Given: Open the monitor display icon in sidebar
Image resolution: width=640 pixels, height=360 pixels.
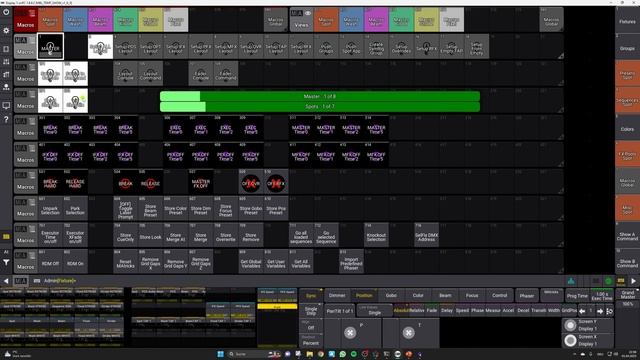Looking at the screenshot, I should tap(6, 106).
